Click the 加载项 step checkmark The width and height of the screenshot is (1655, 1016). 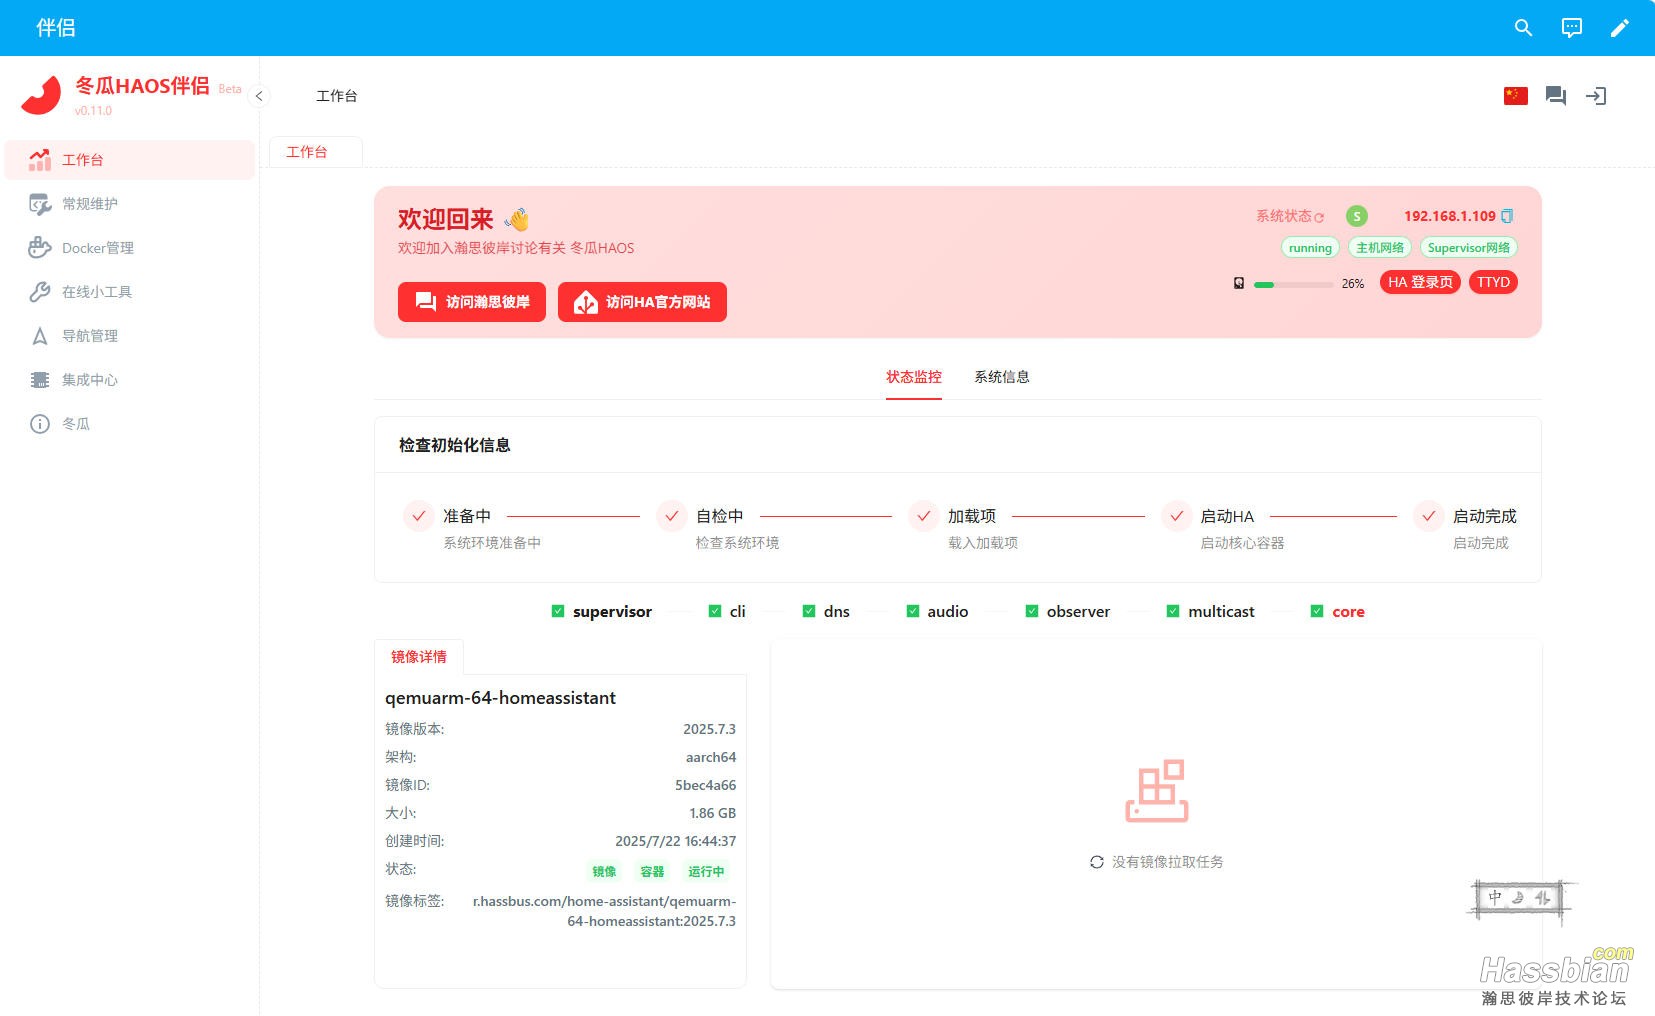(x=923, y=516)
